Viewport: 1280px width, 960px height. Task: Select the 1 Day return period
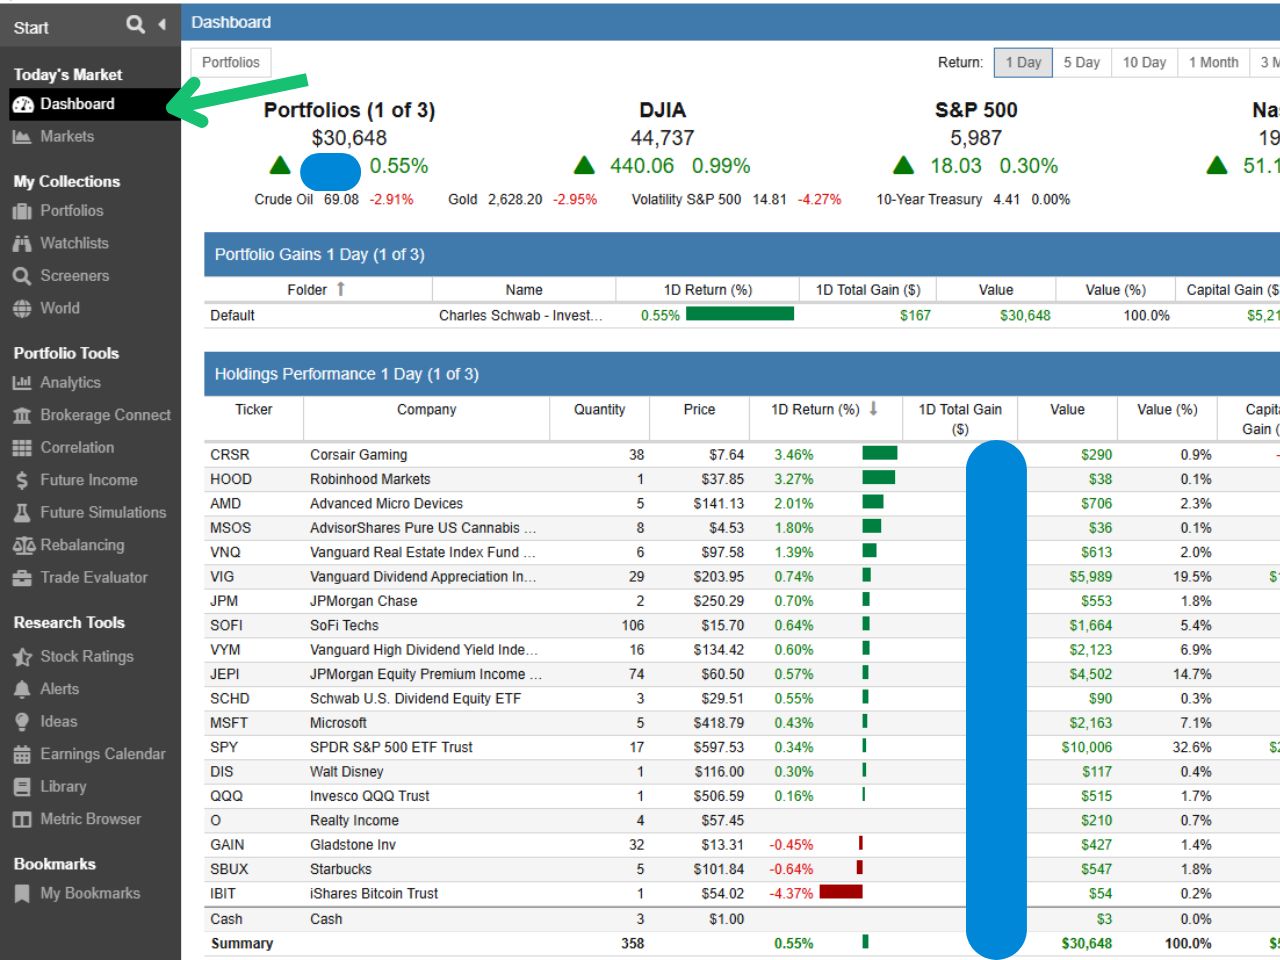(x=1023, y=62)
